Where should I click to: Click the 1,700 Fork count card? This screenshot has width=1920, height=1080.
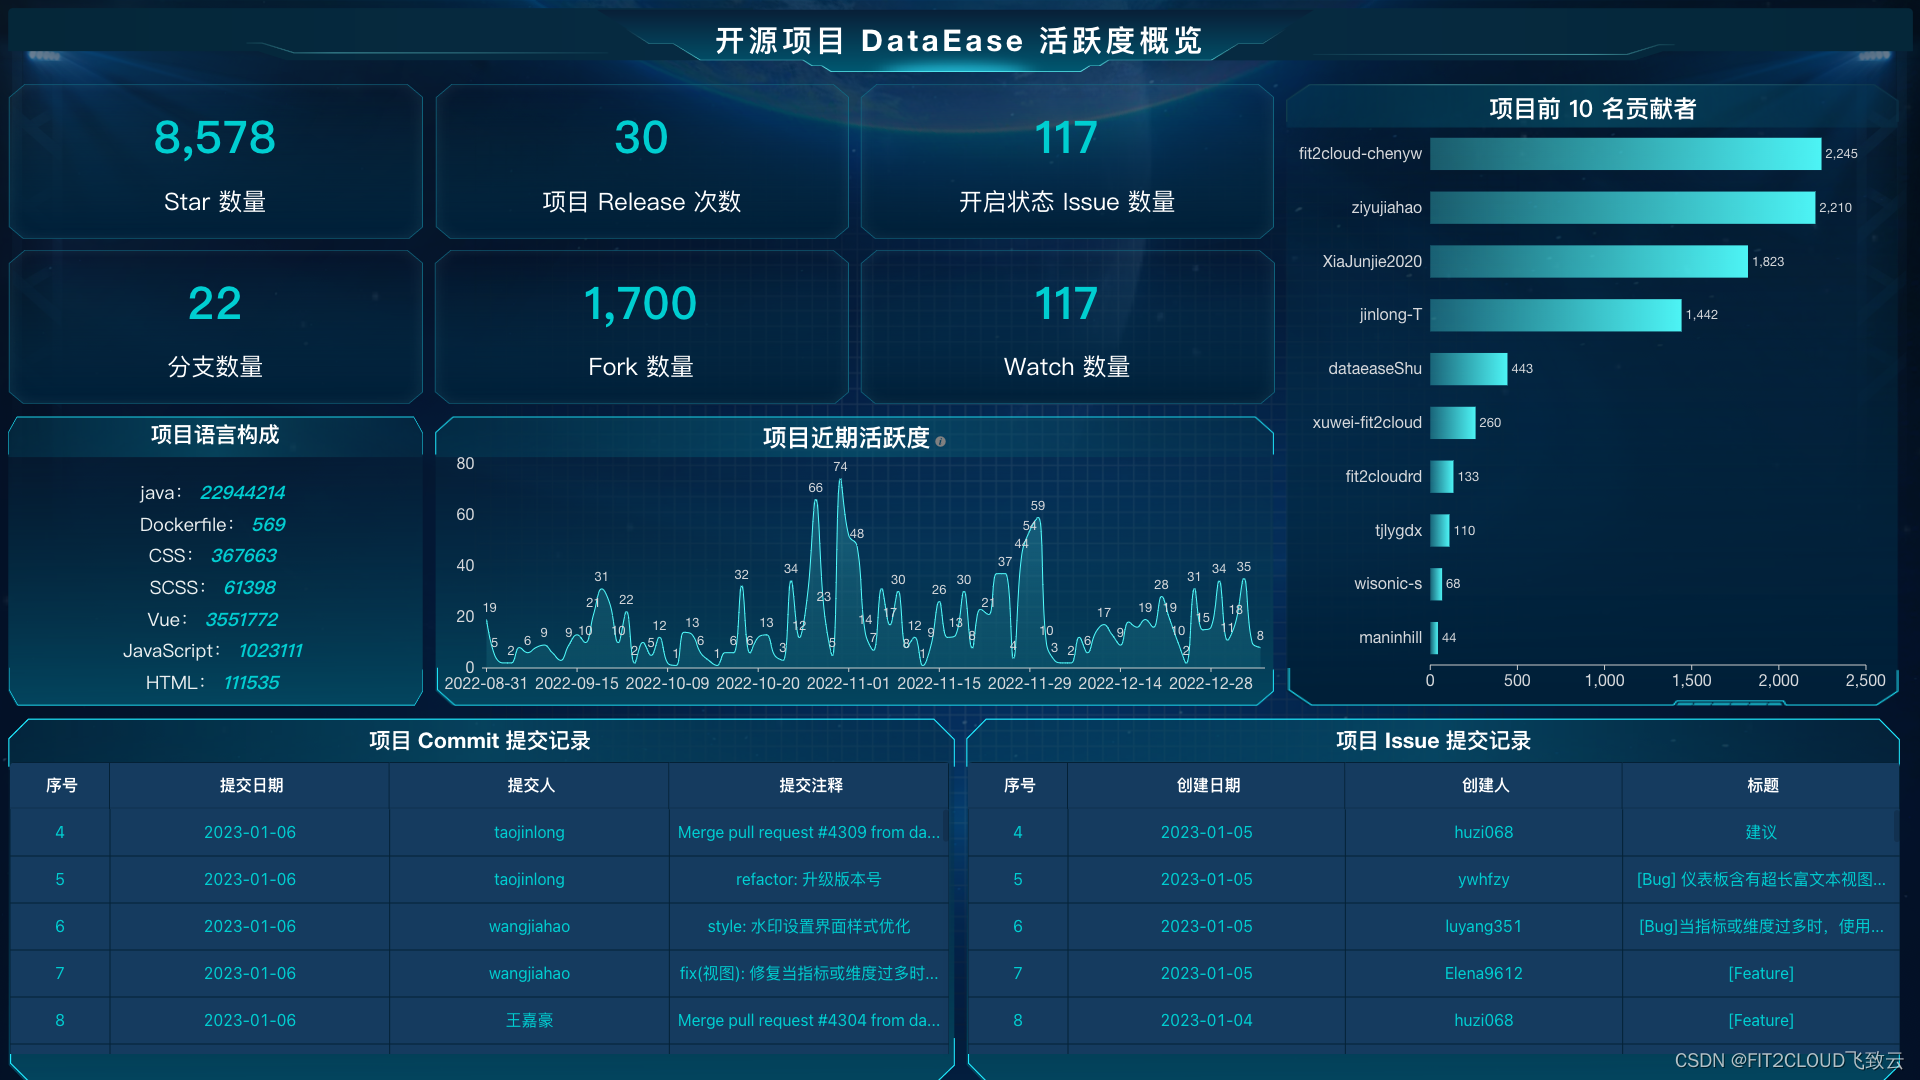(641, 328)
